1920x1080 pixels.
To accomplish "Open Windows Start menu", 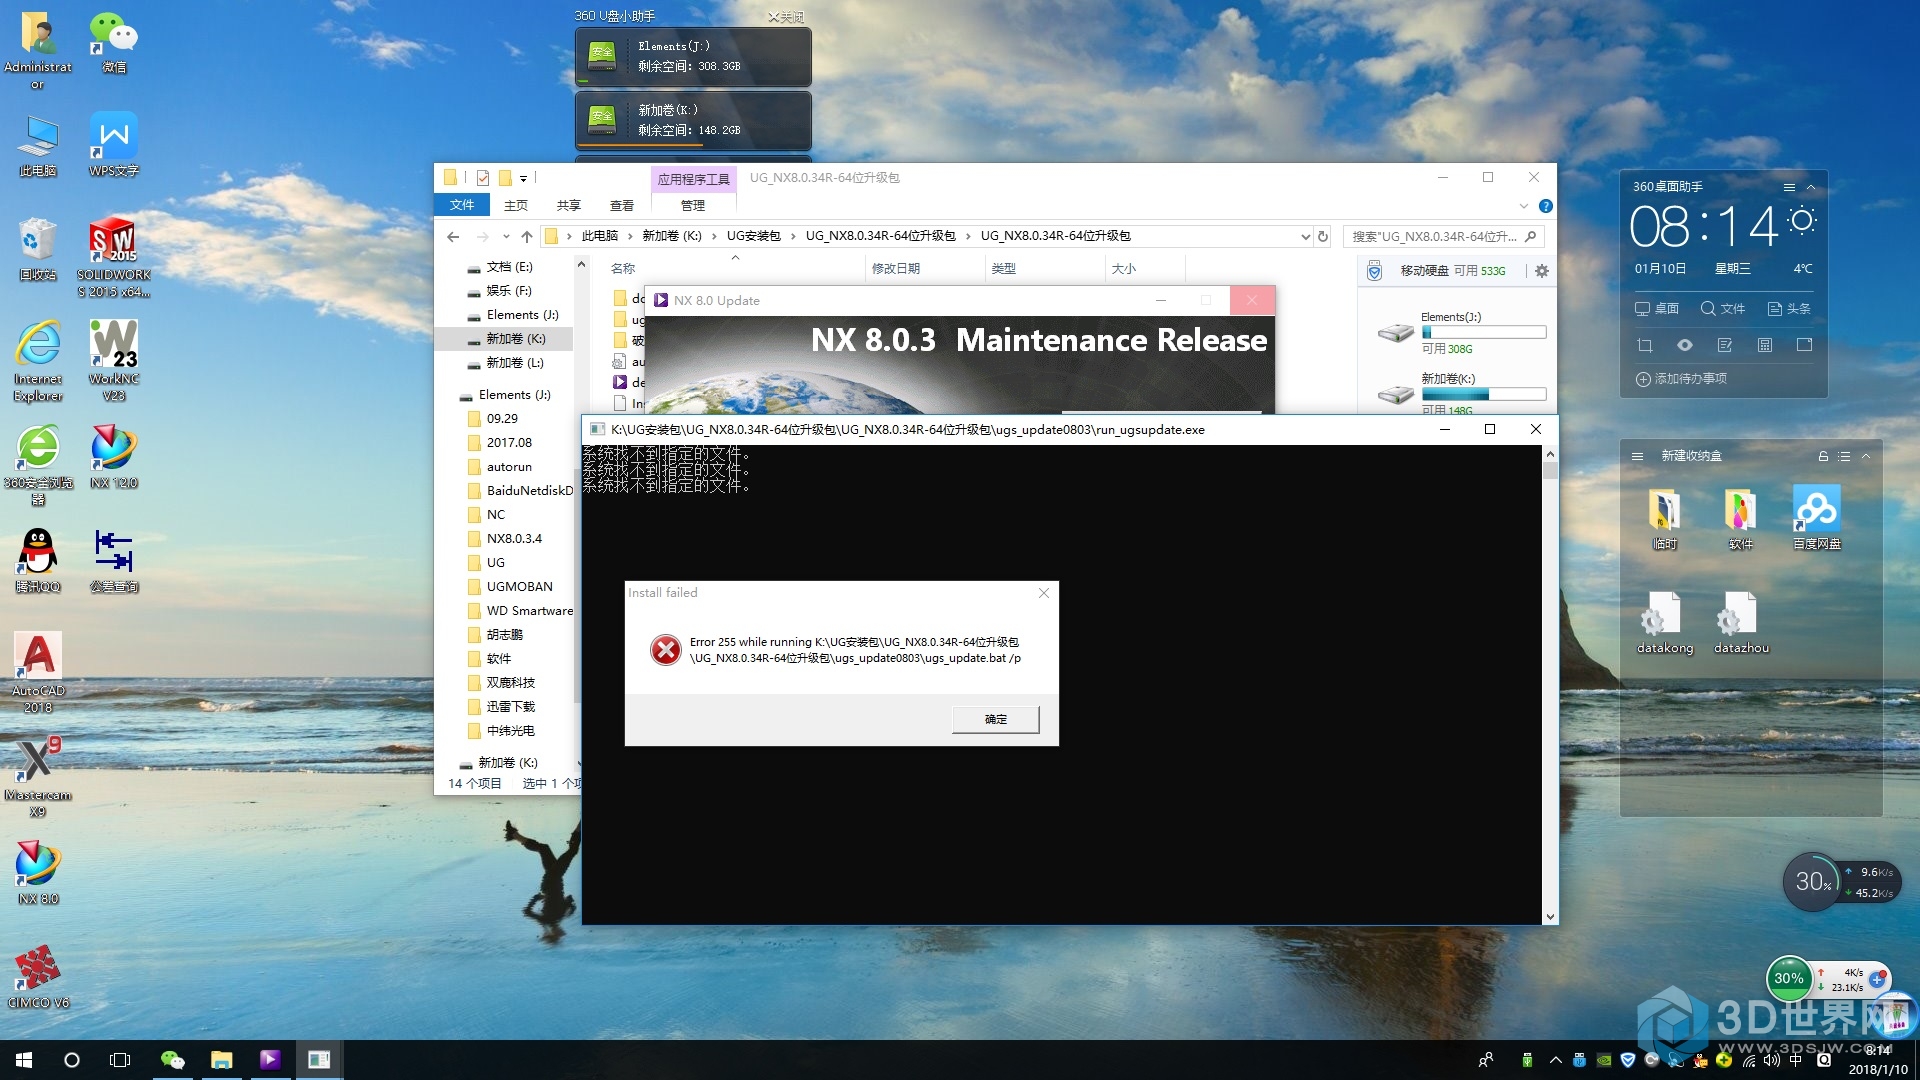I will coord(24,1060).
